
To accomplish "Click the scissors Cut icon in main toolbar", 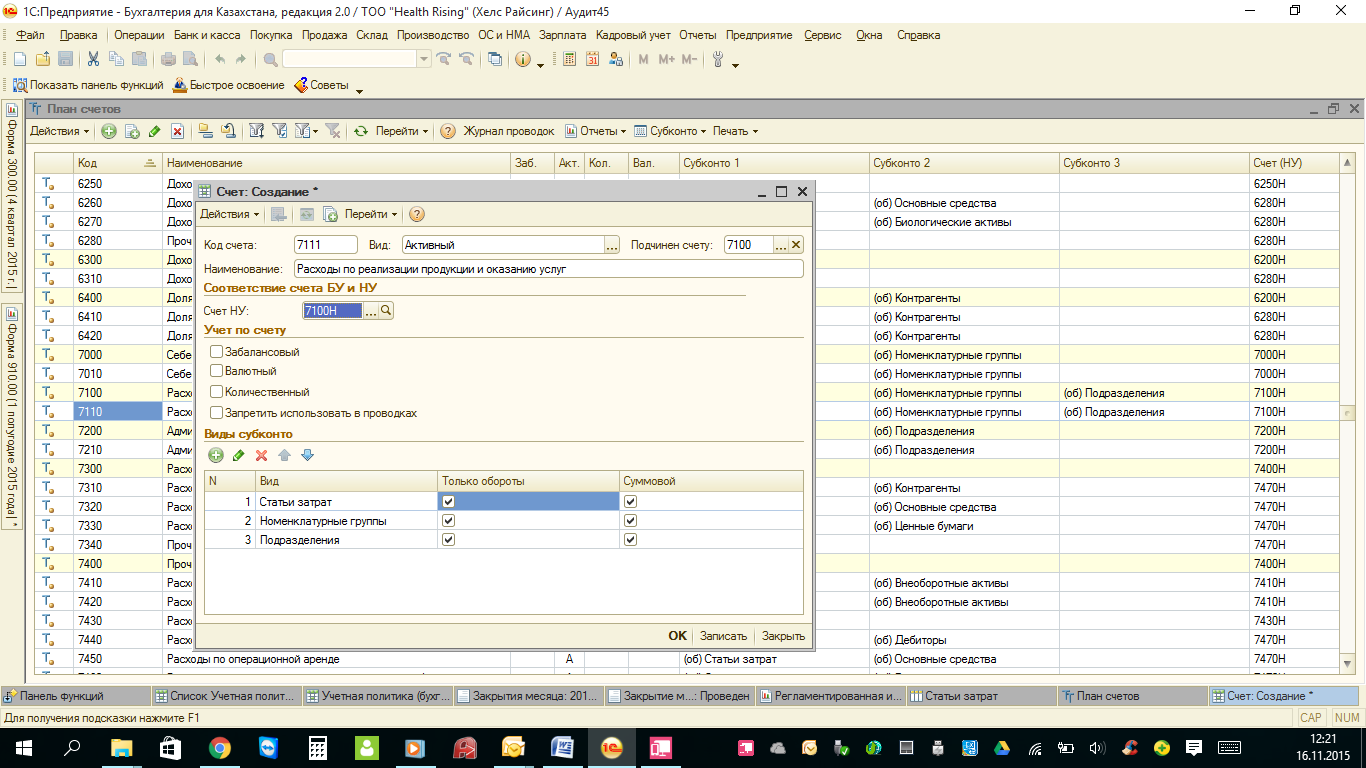I will tap(93, 59).
